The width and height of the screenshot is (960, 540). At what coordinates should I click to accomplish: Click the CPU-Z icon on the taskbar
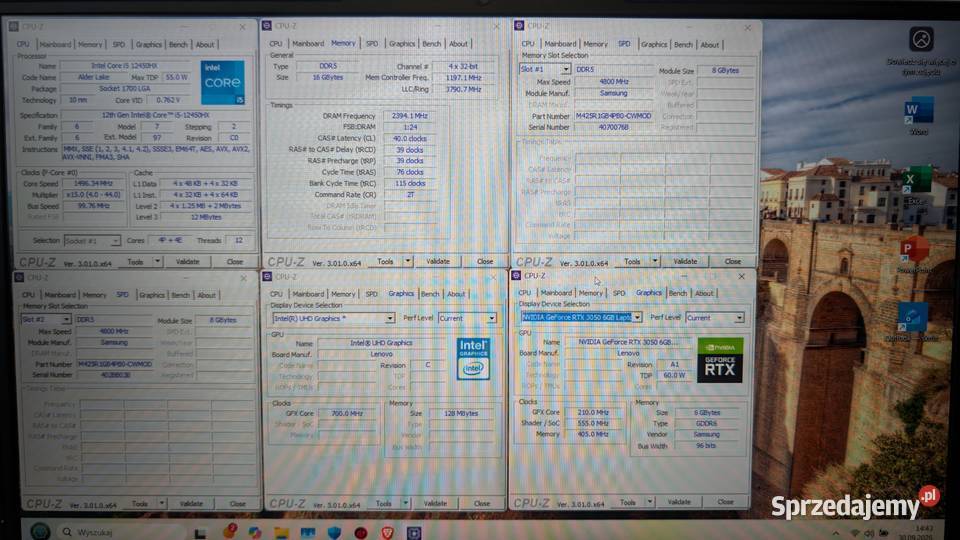[x=414, y=532]
